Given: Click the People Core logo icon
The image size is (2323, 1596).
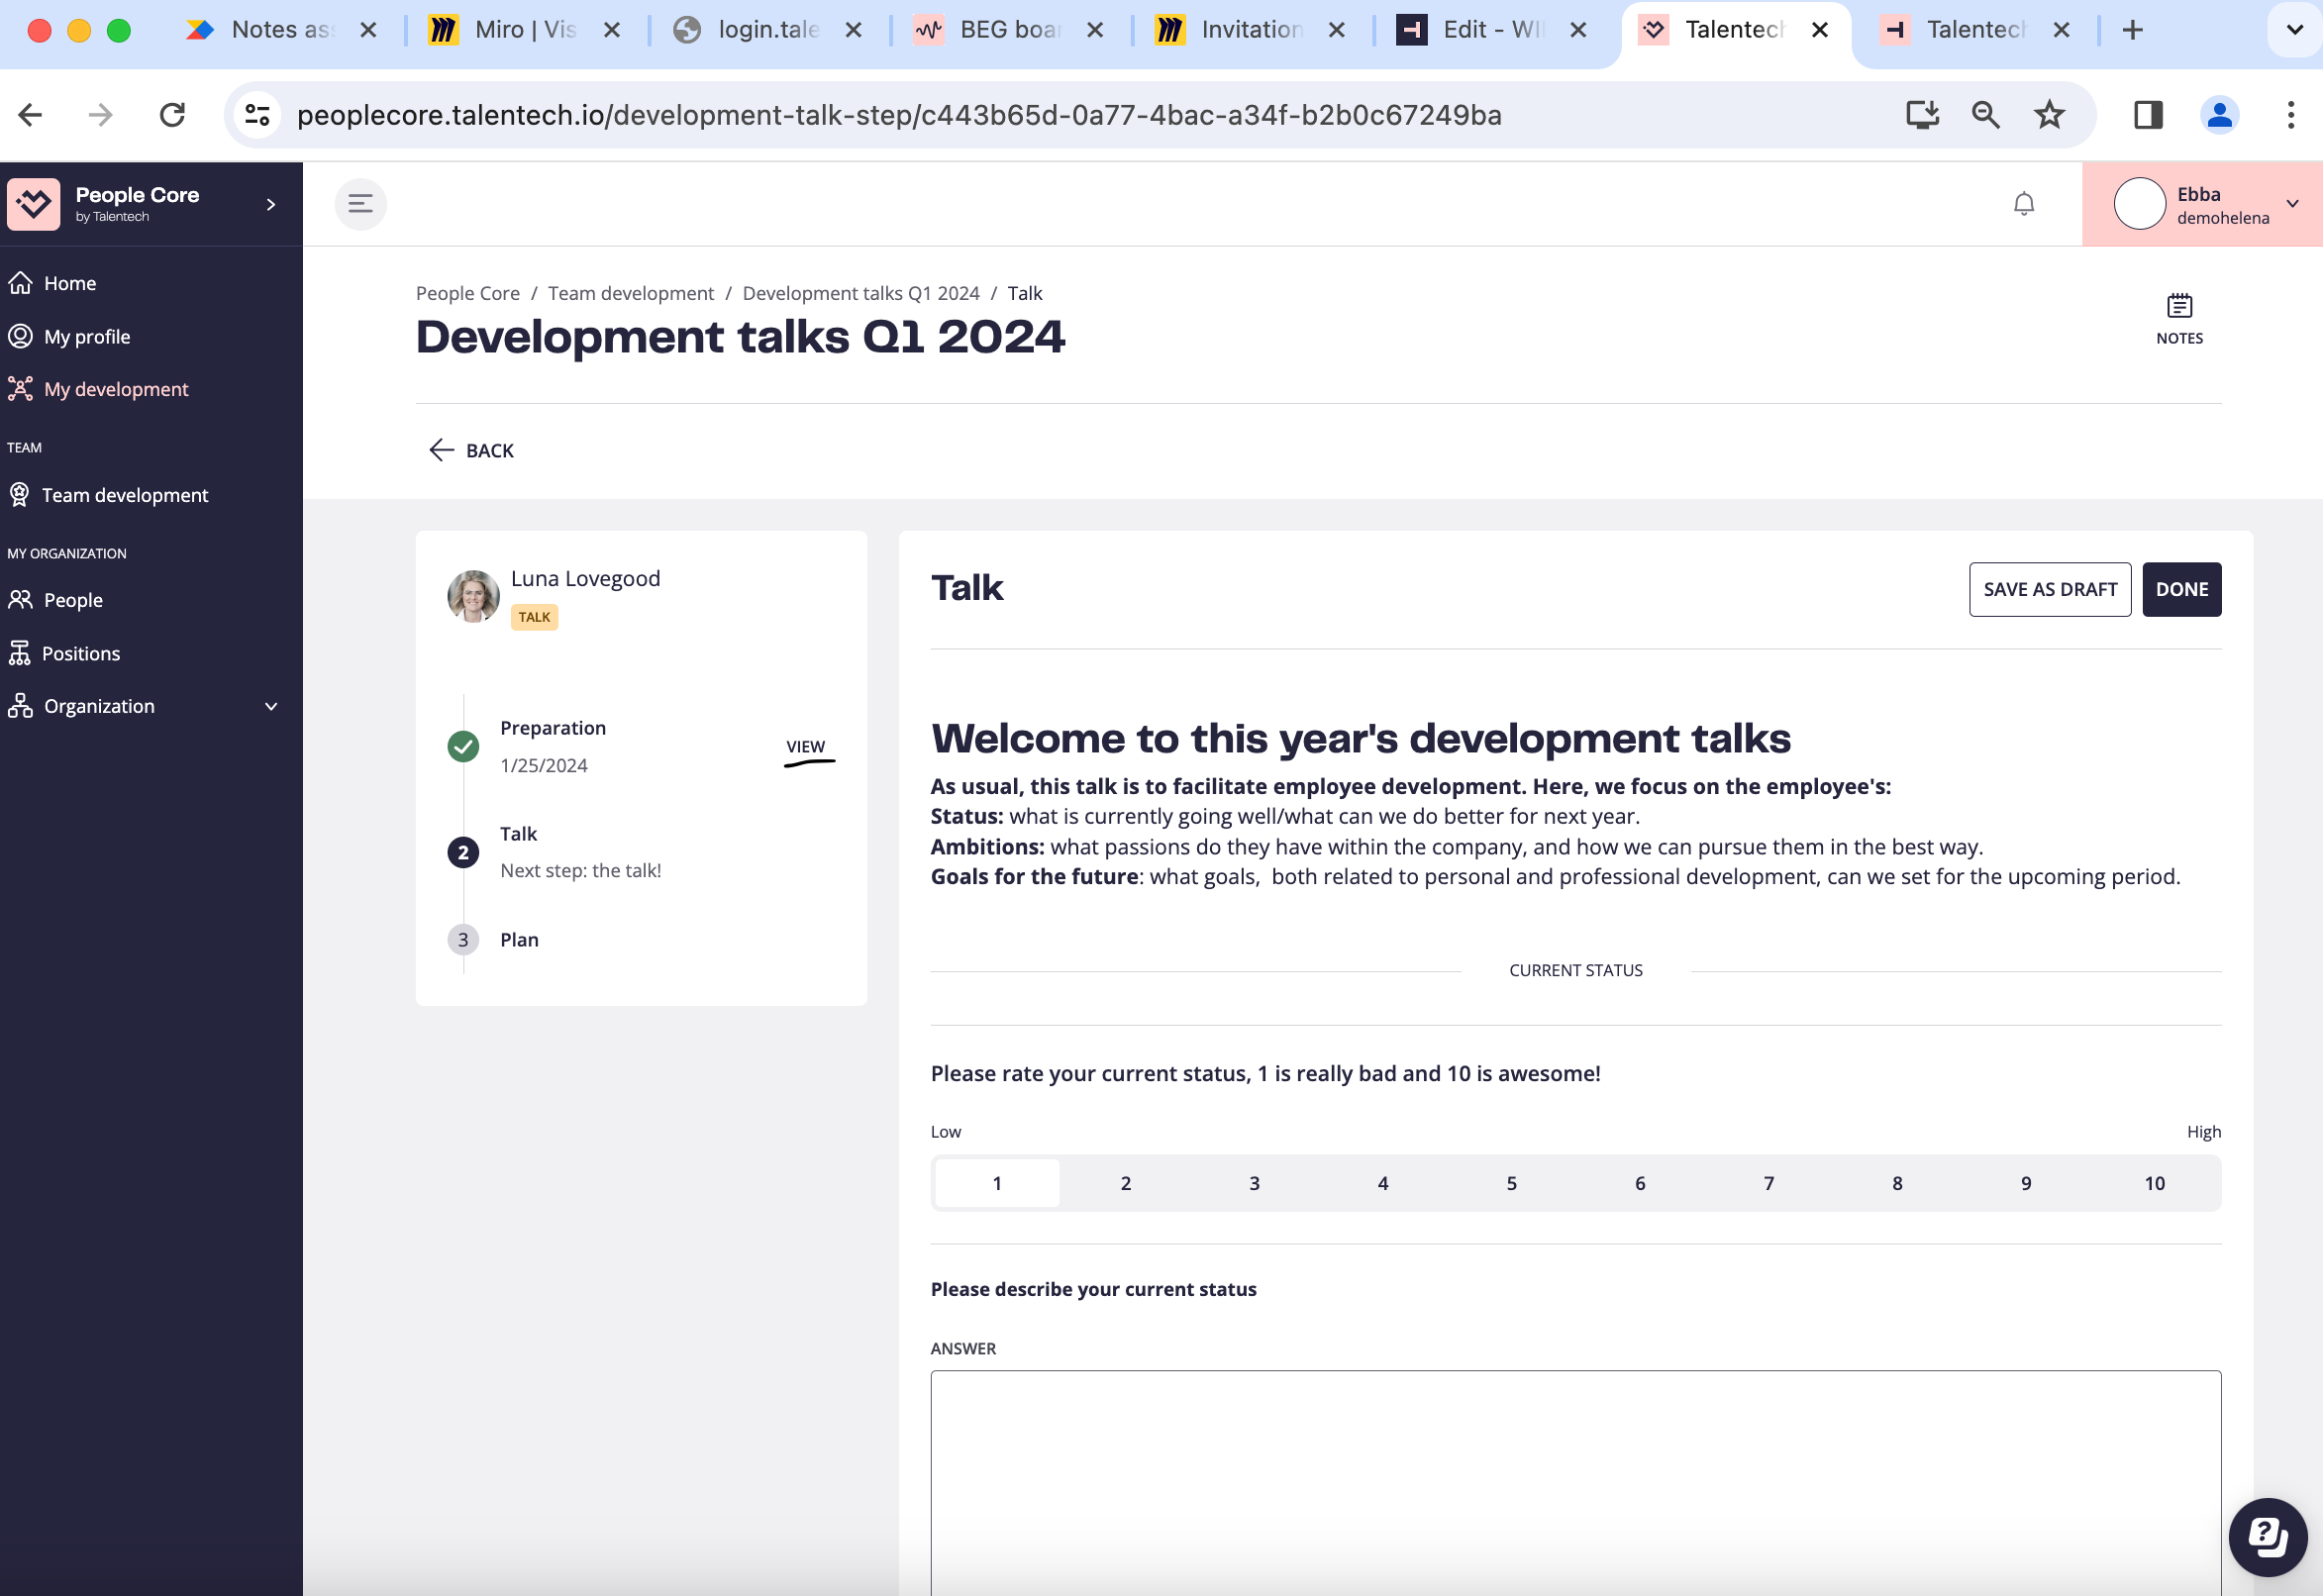Looking at the screenshot, I should pos(34,204).
